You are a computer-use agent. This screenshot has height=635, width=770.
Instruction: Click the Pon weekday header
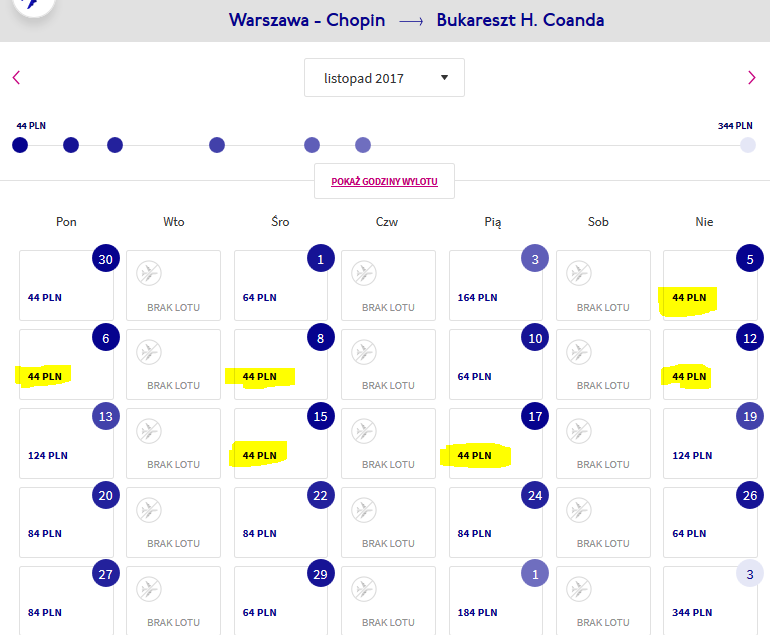66,222
